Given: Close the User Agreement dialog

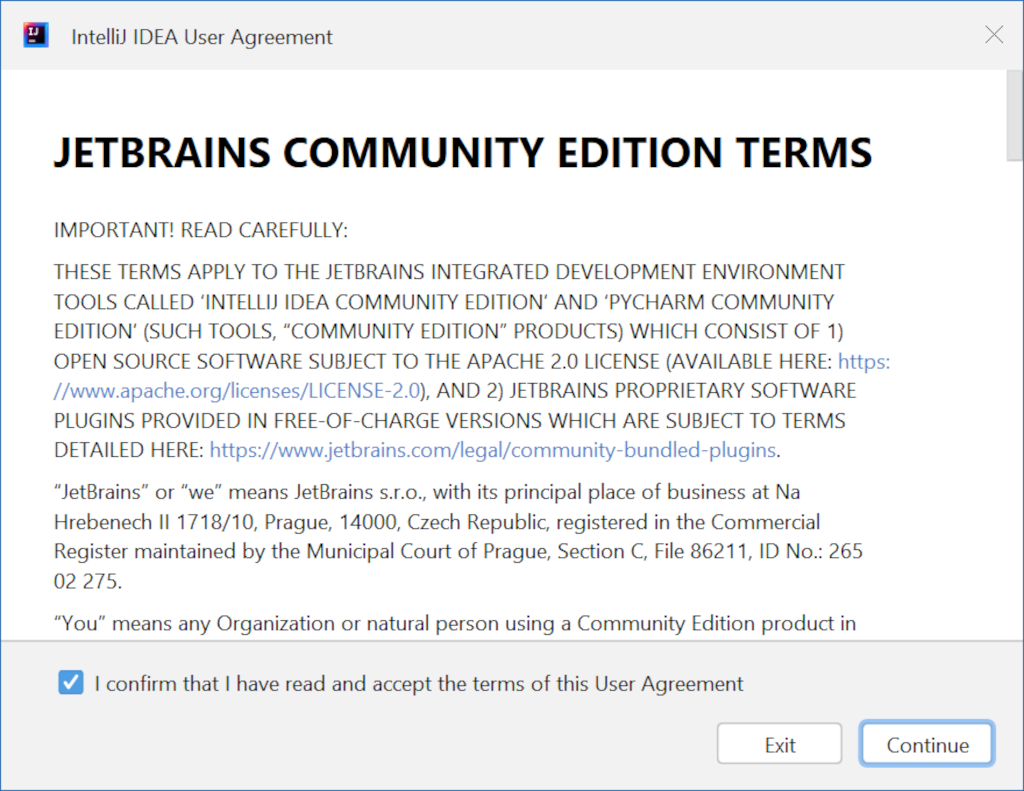Looking at the screenshot, I should pyautogui.click(x=994, y=35).
